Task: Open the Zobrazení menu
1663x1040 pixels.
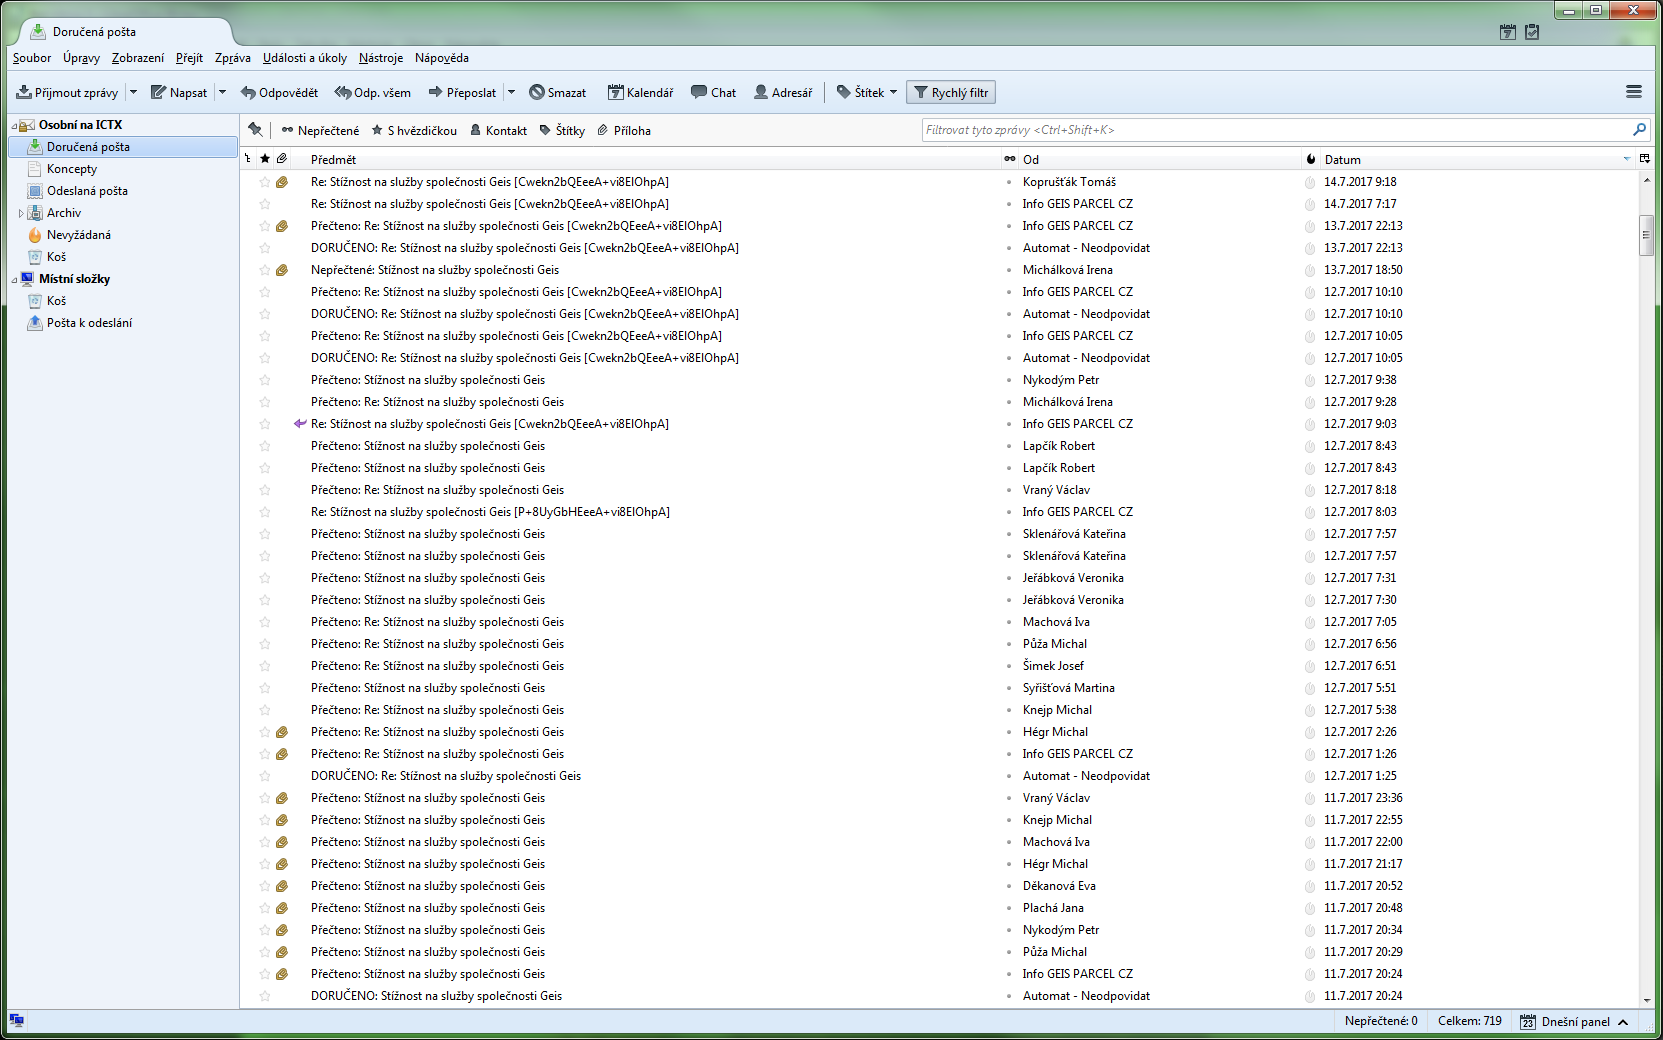Action: coord(138,58)
